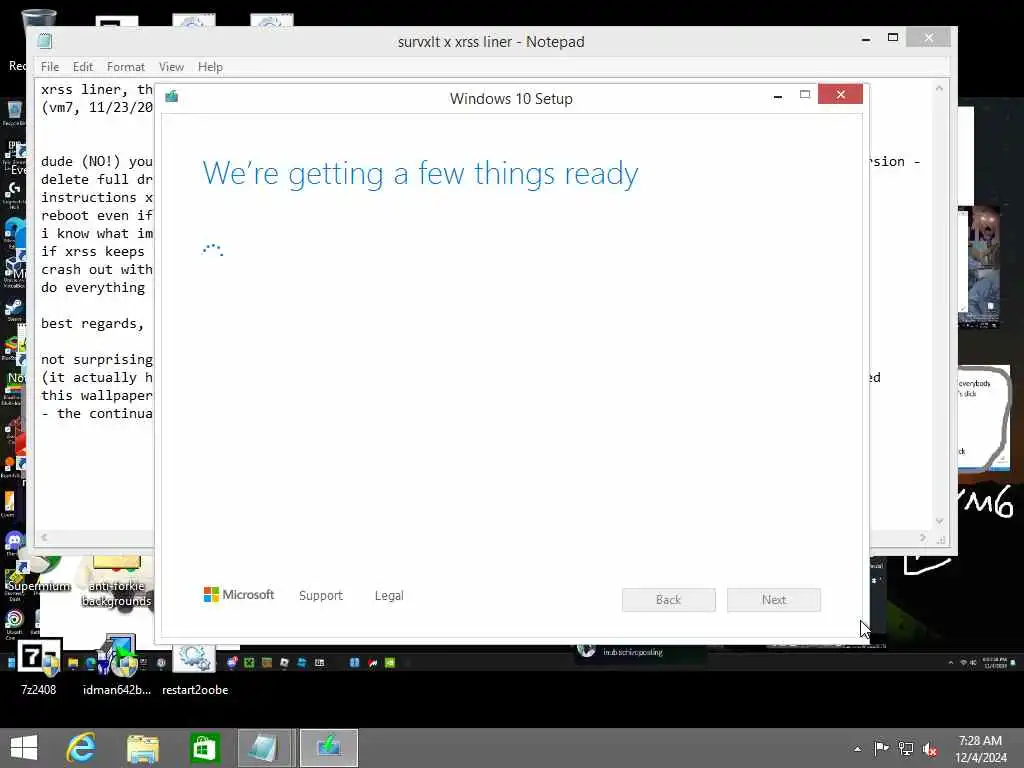The height and width of the screenshot is (768, 1024).
Task: Open the Windows Store taskbar icon
Action: pyautogui.click(x=204, y=748)
